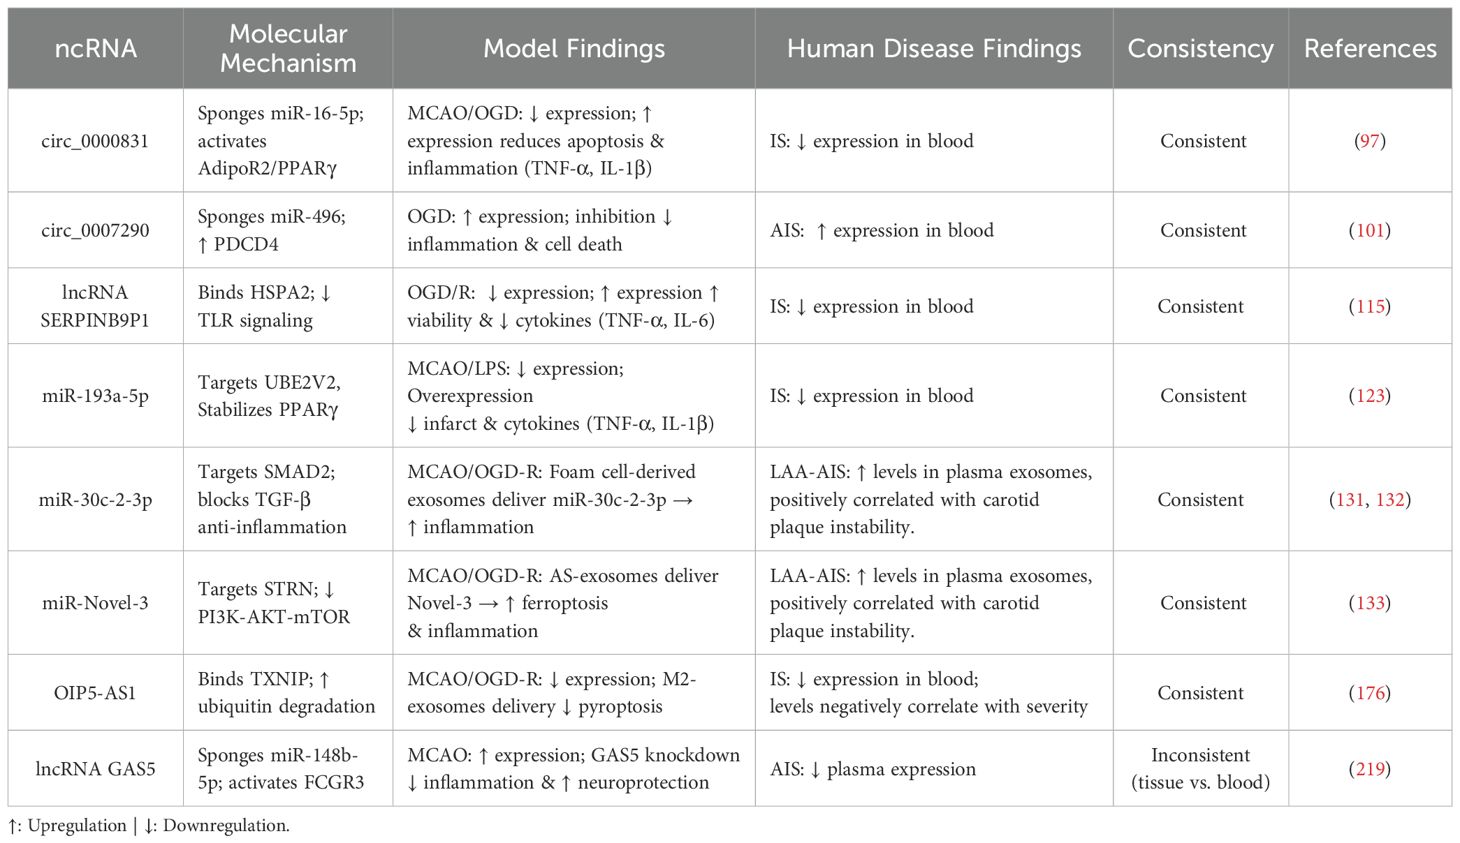Click the ncRNA column header
Screen dimensions: 1460x843
pos(96,49)
